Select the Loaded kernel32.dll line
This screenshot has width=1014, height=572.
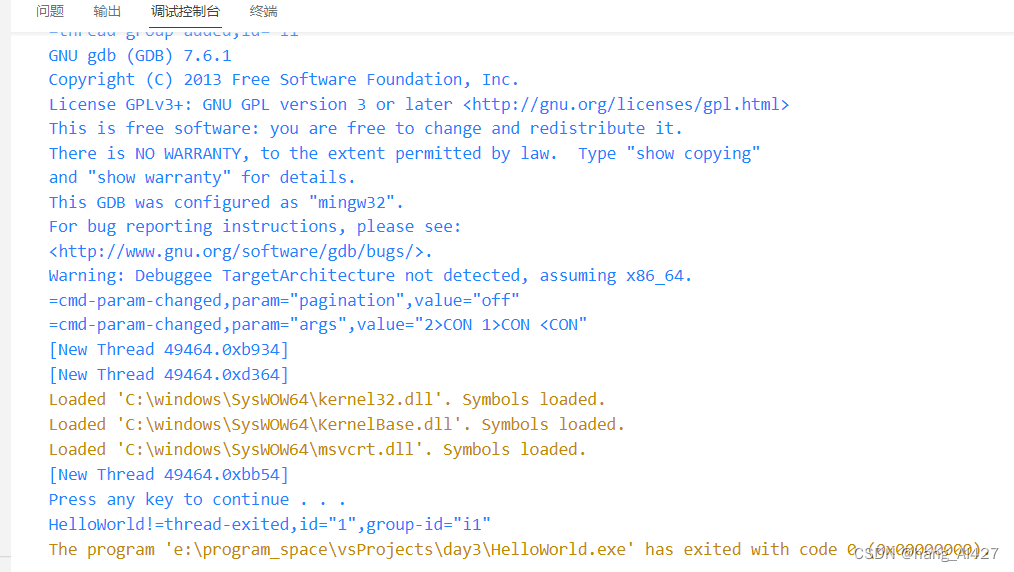327,399
